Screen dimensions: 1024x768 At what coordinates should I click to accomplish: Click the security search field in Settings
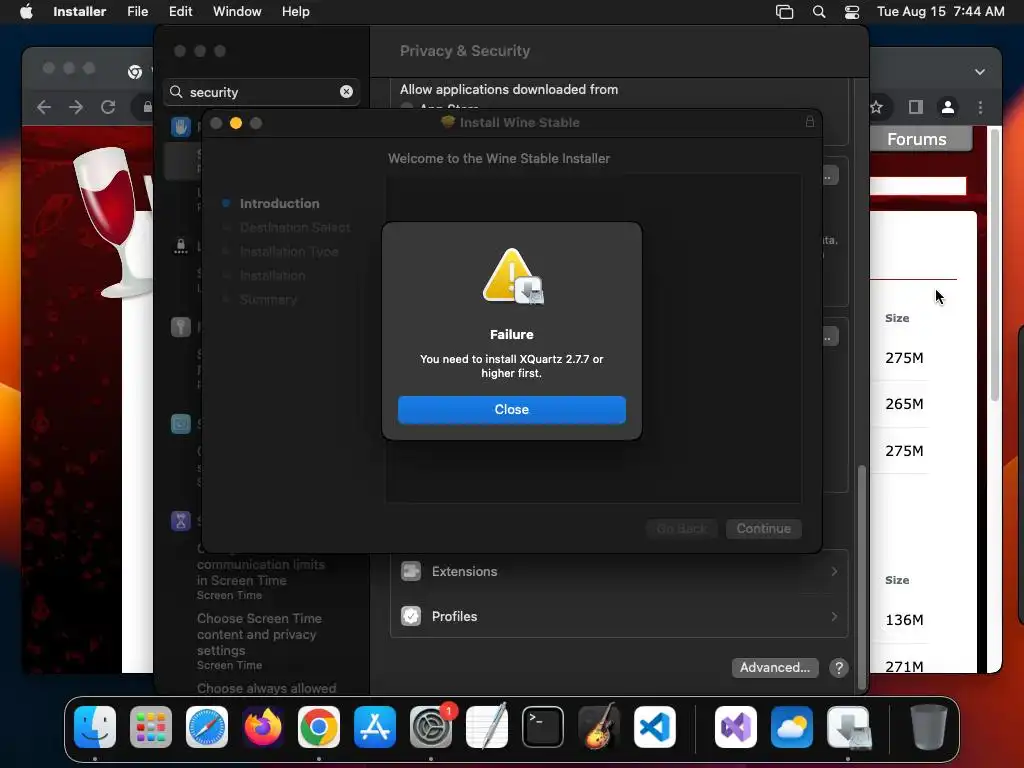[x=261, y=92]
